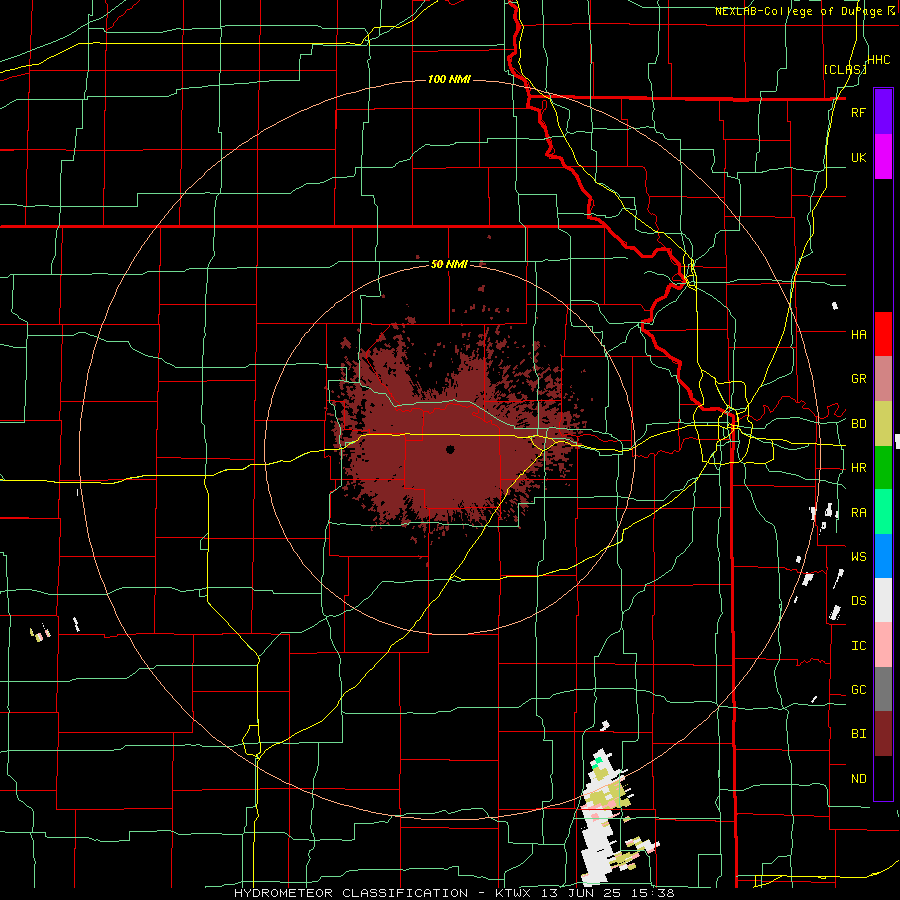Click the 15:38 time stamp

coord(655,893)
